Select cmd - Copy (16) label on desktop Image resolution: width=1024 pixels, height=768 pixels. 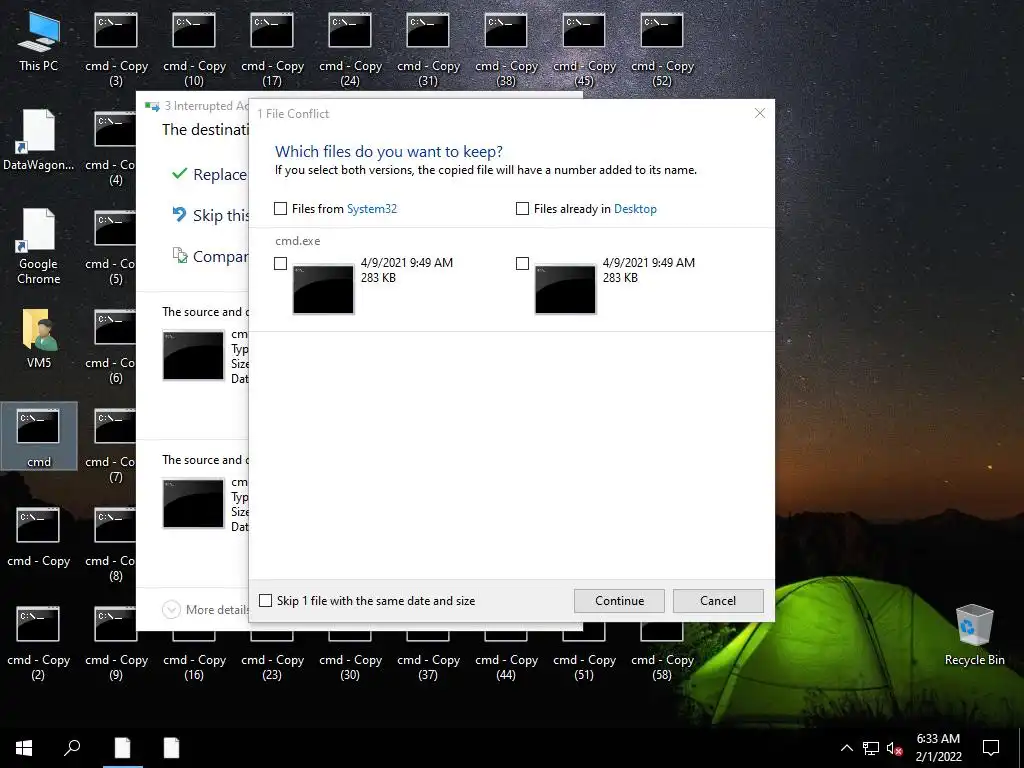[x=194, y=667]
